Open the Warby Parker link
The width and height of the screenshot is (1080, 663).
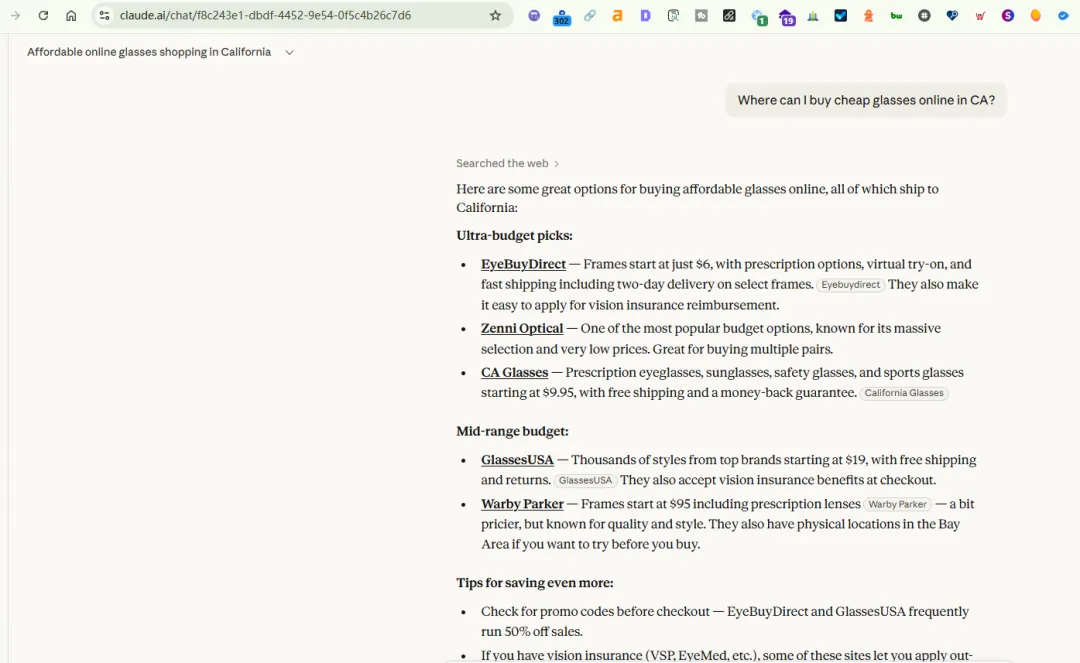pos(522,504)
